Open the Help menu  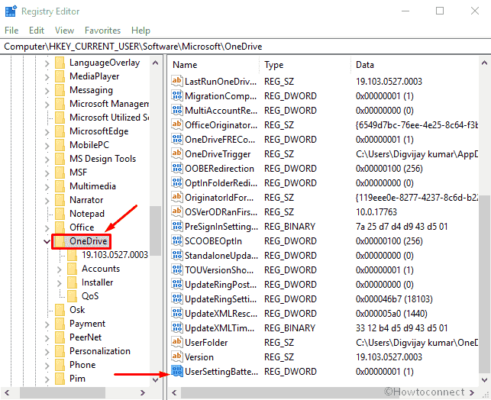141,30
